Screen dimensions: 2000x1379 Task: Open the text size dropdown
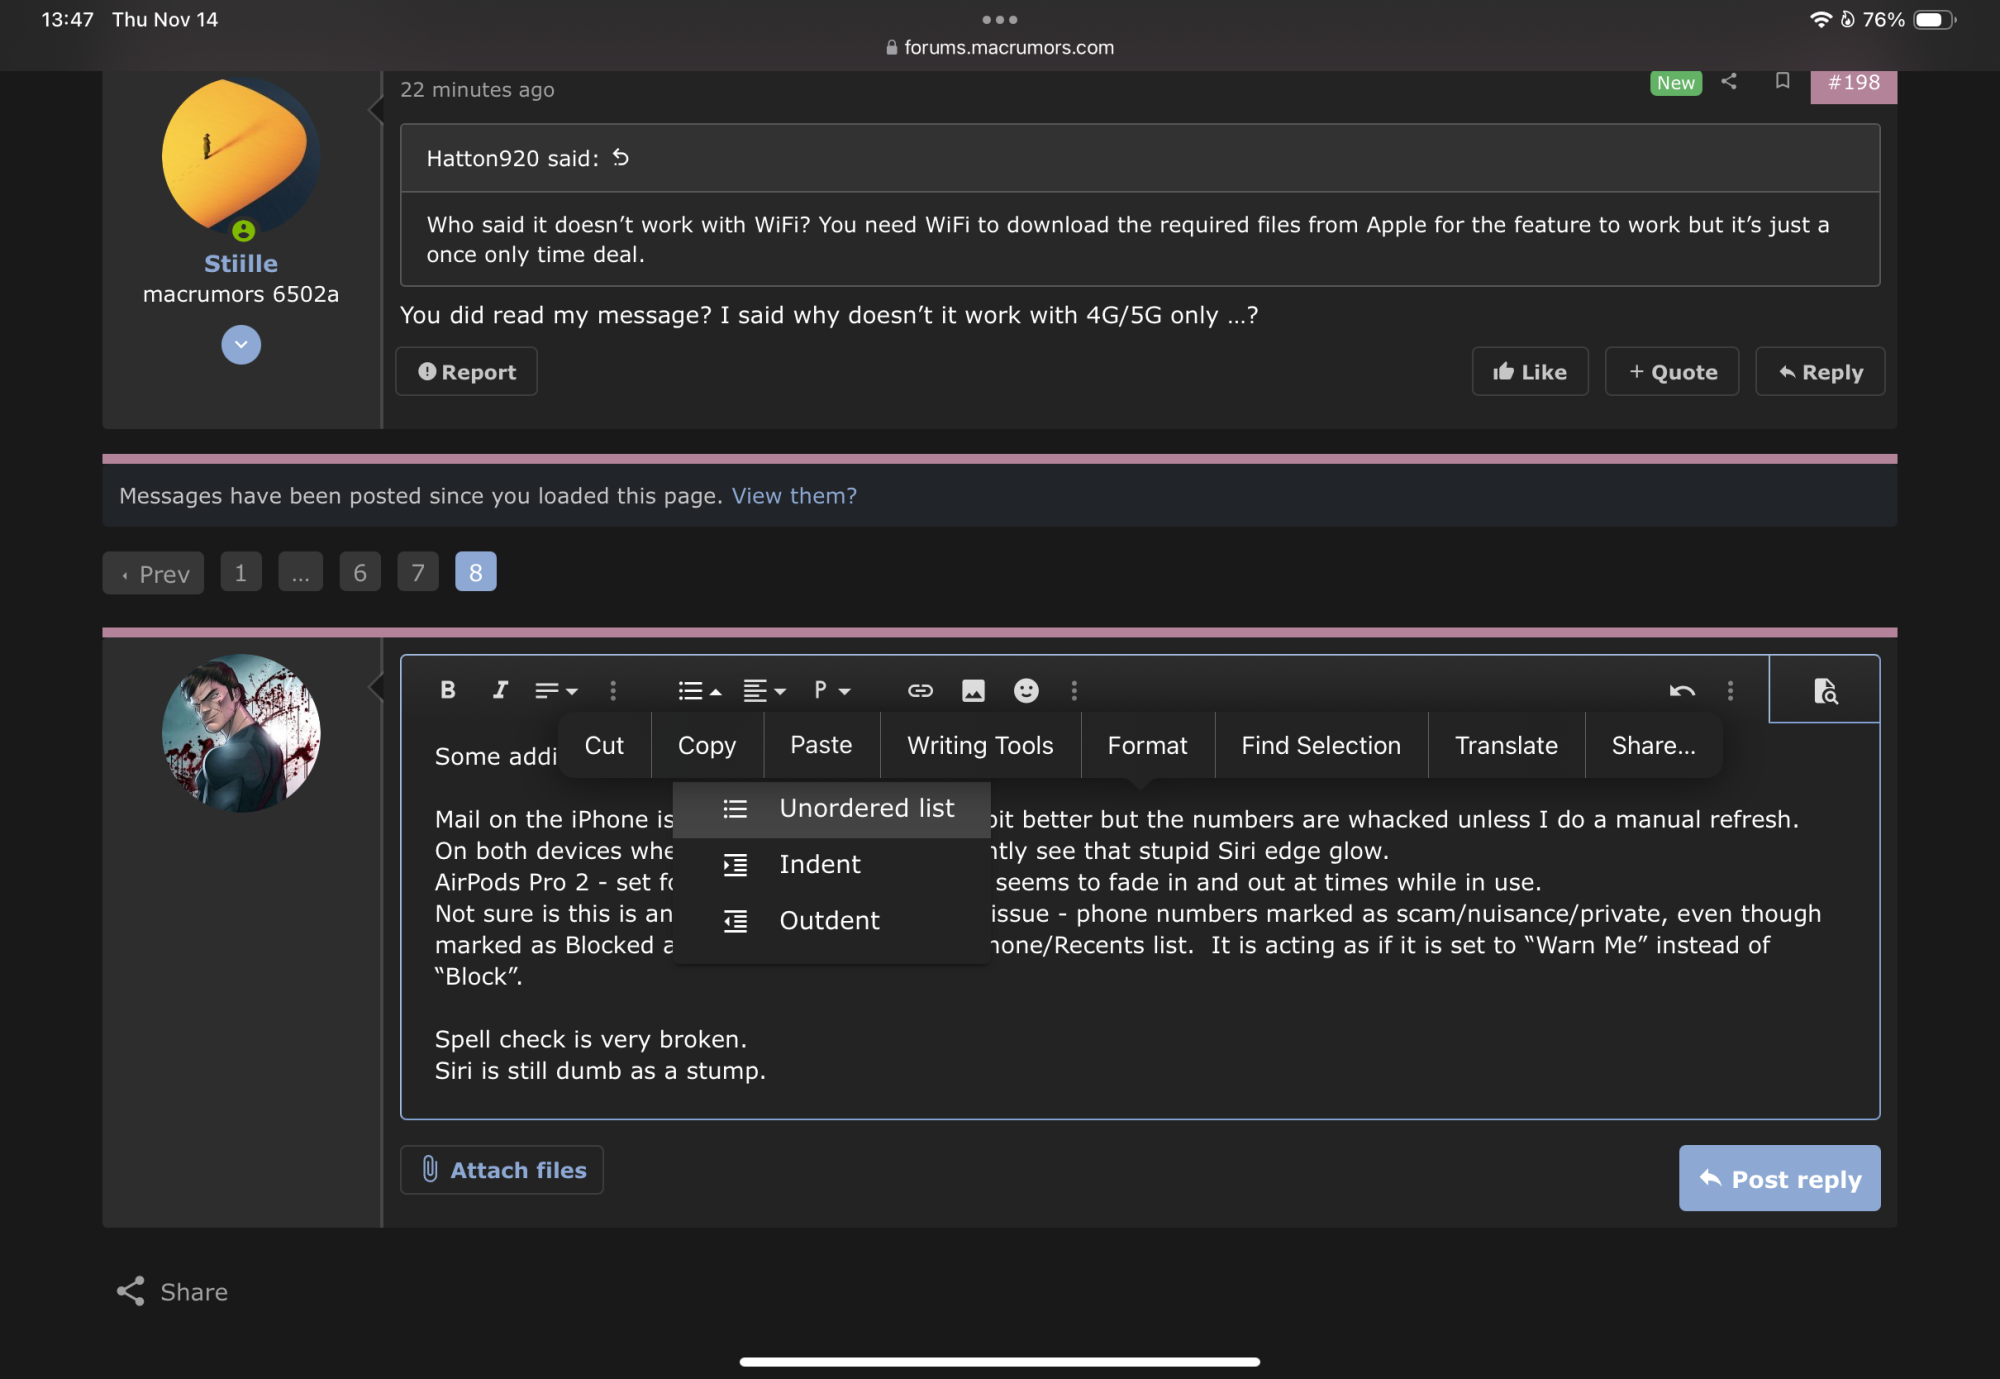pos(556,691)
